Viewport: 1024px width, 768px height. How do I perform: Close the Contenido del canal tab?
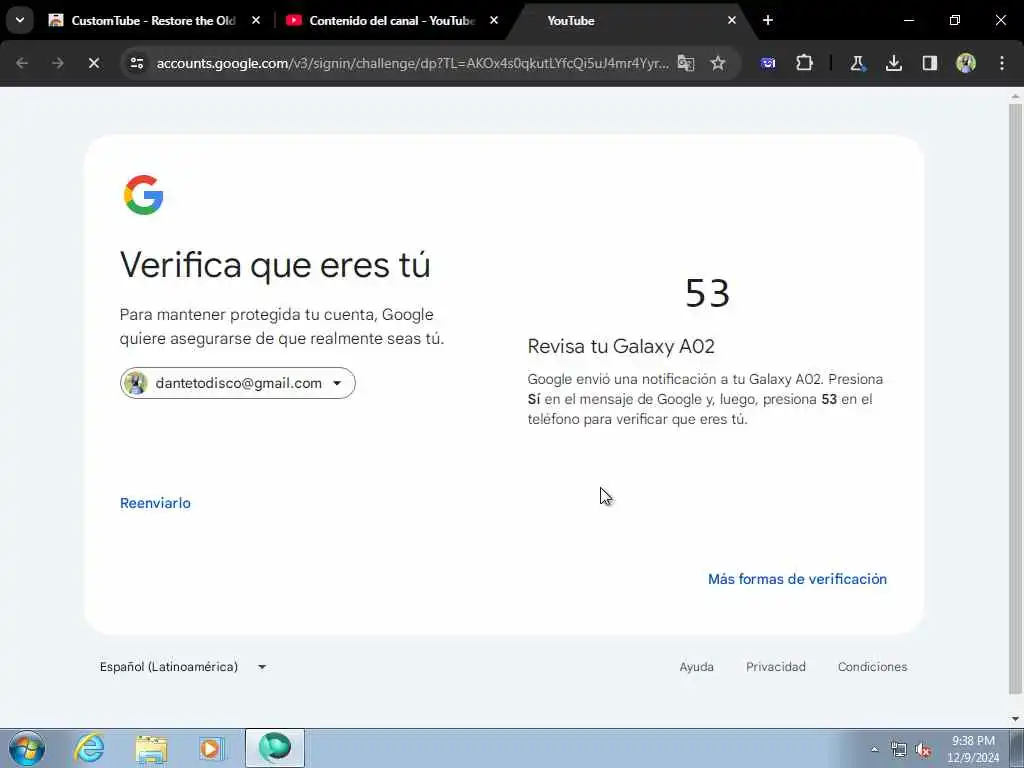point(494,20)
